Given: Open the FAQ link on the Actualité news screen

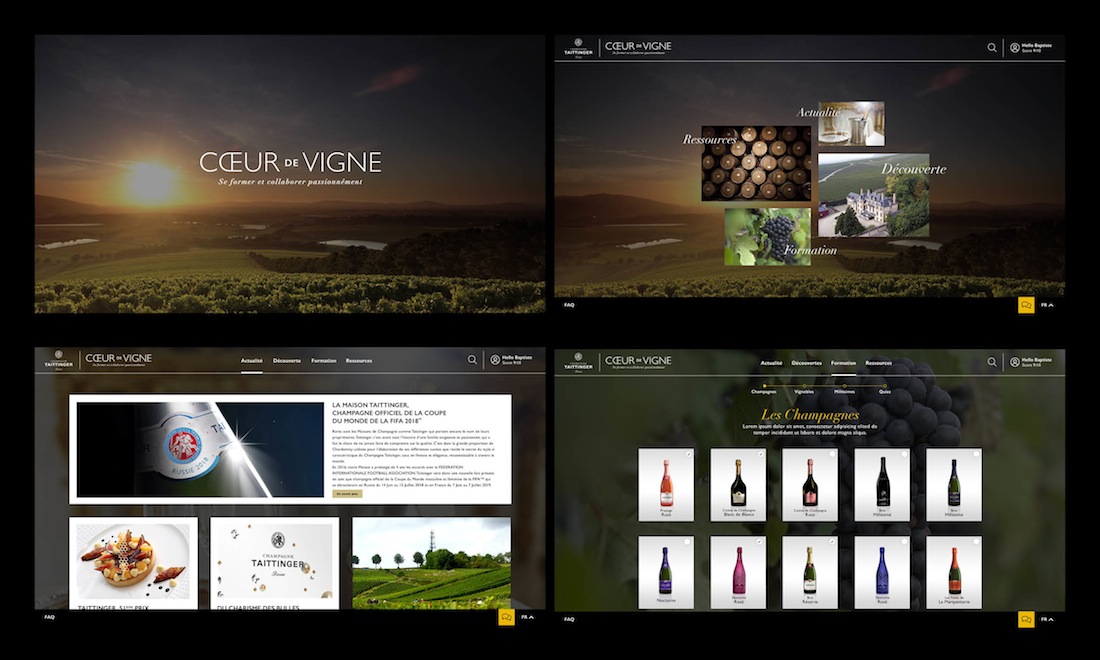Looking at the screenshot, I should 49,617.
